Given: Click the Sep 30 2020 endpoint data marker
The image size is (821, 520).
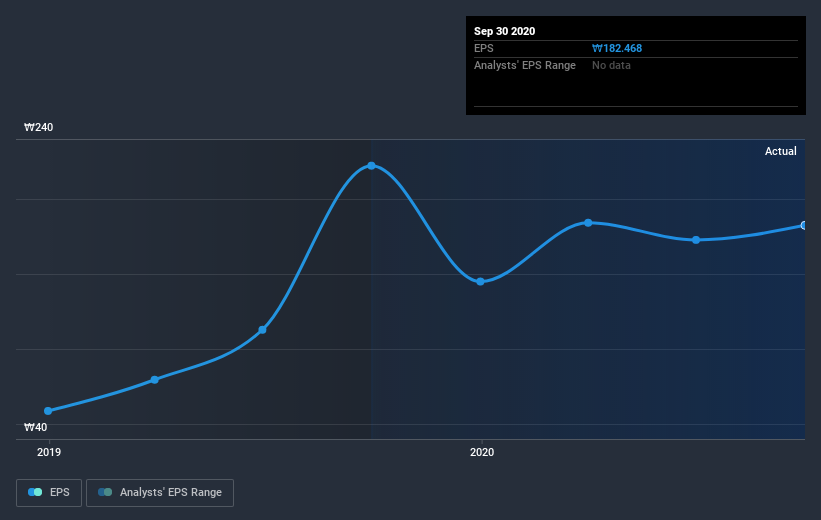Looking at the screenshot, I should [x=803, y=225].
